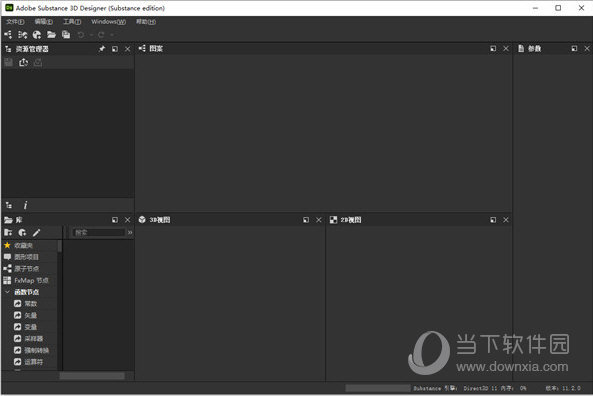Add a library folder with folder-plus icon
The height and width of the screenshot is (396, 593).
click(8, 233)
